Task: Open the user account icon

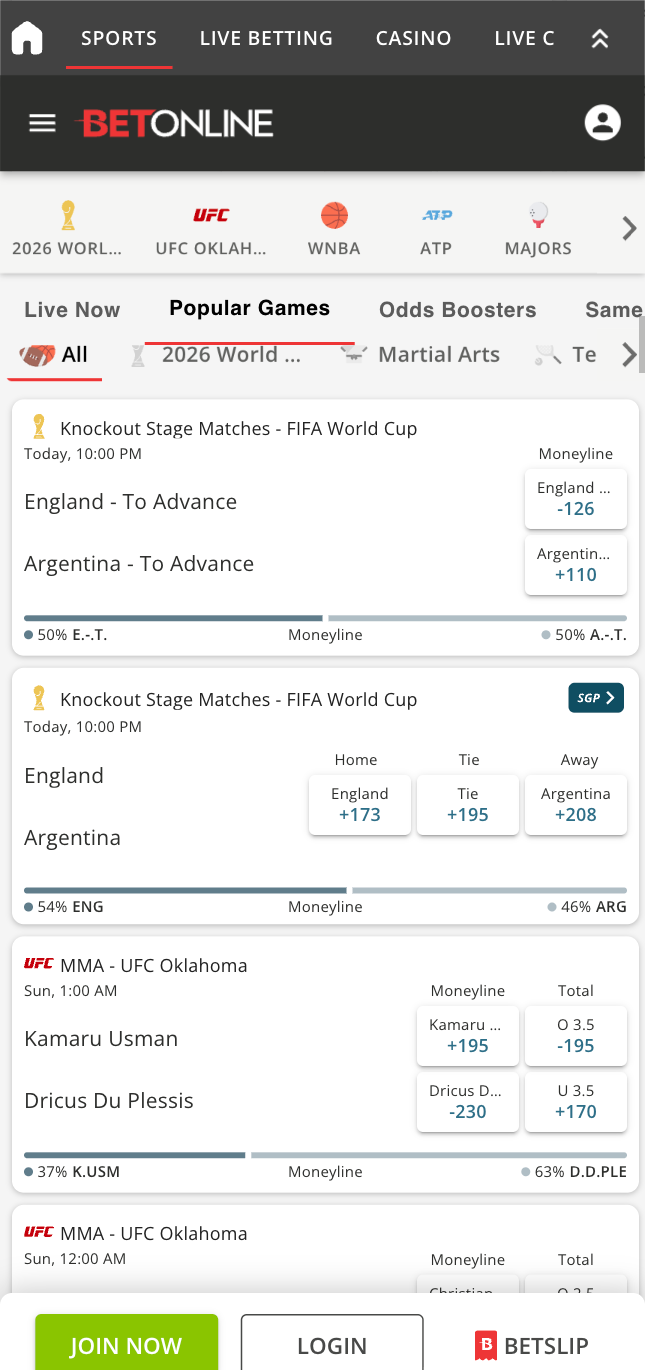Action: [602, 123]
